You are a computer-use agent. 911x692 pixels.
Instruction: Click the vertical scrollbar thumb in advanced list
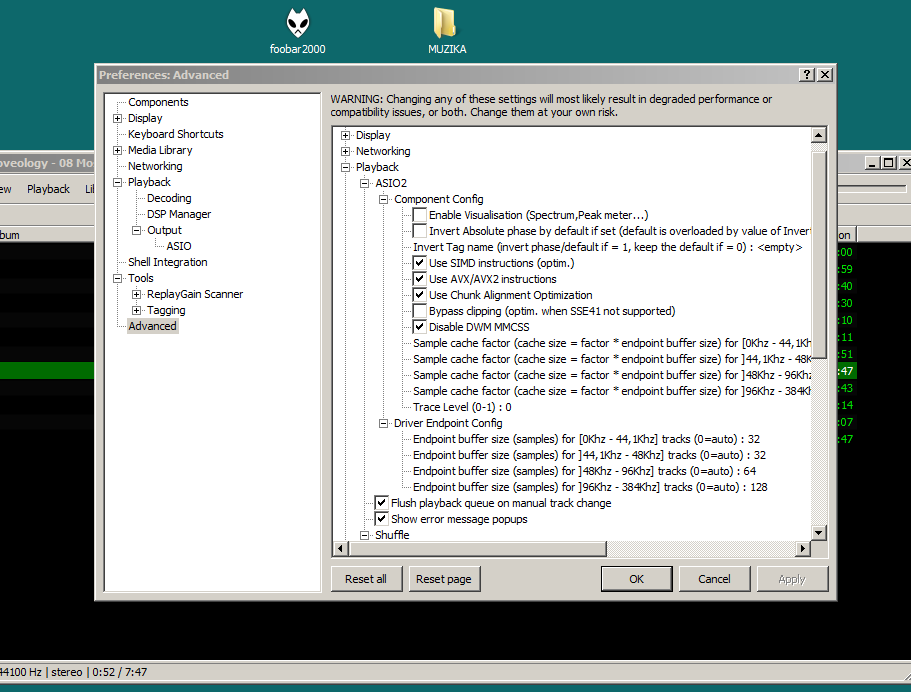[x=819, y=254]
